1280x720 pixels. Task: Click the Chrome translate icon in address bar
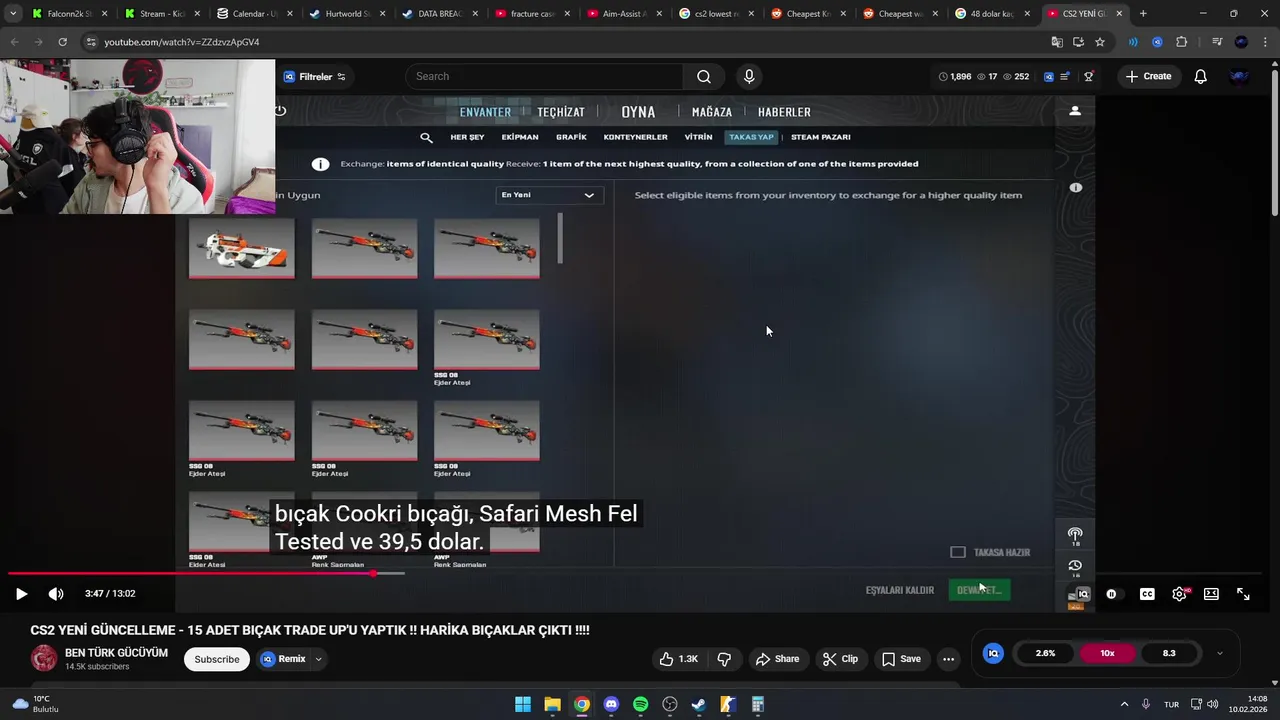coord(1057,42)
